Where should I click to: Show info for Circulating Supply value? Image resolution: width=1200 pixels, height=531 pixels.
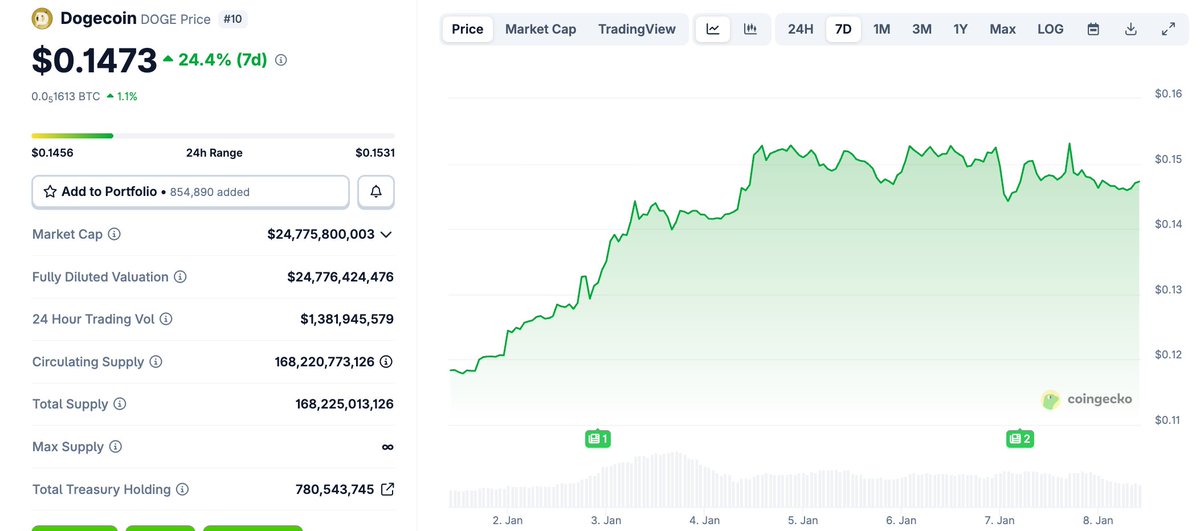(386, 362)
